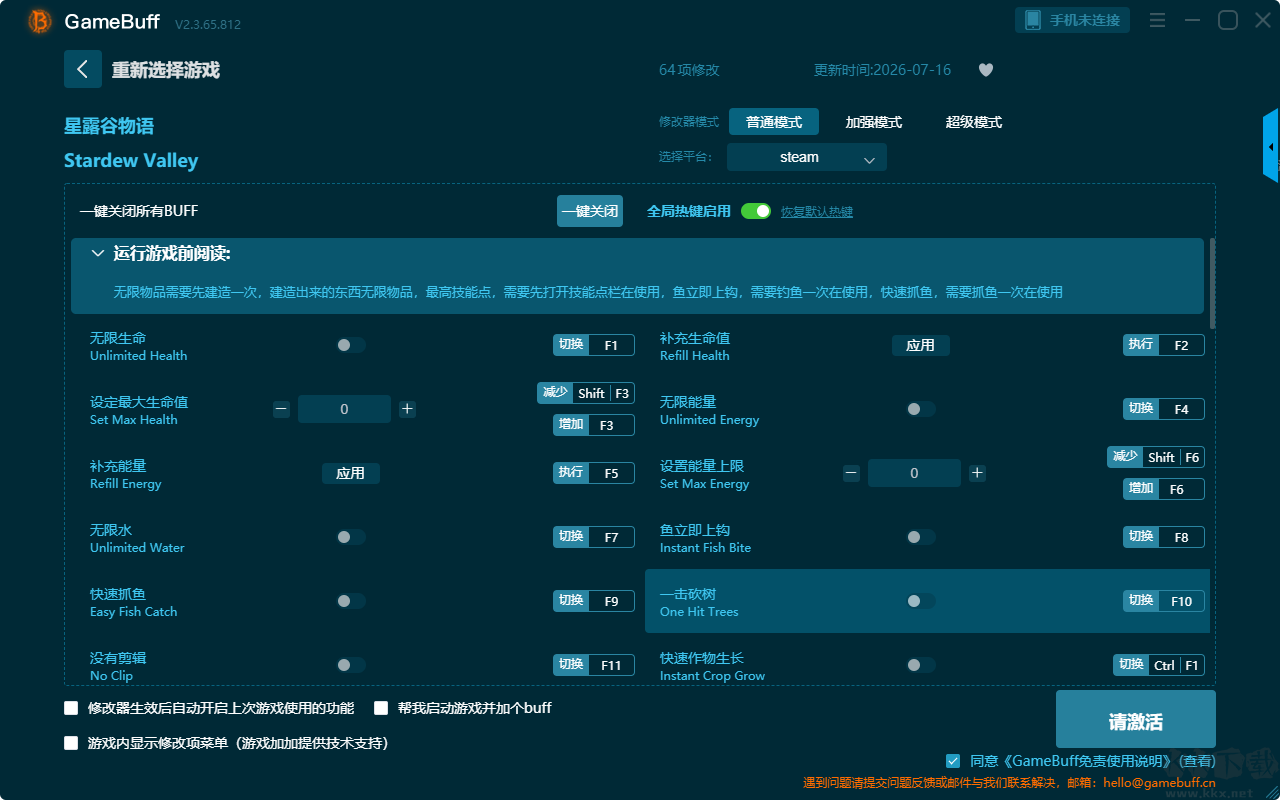Screen dimensions: 1280x800
Task: Check 修改器生效后自动开启上次游戏使用的功能 checkbox
Action: pos(71,708)
